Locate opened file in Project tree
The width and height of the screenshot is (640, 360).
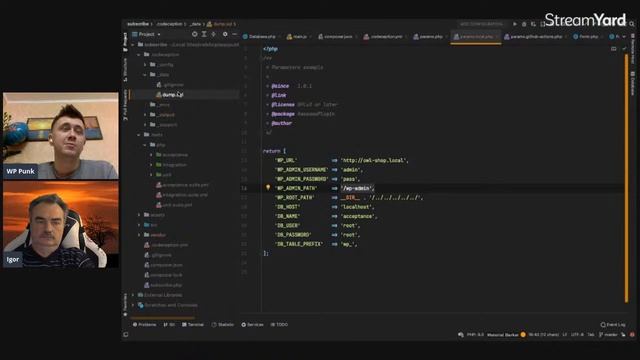(x=195, y=34)
